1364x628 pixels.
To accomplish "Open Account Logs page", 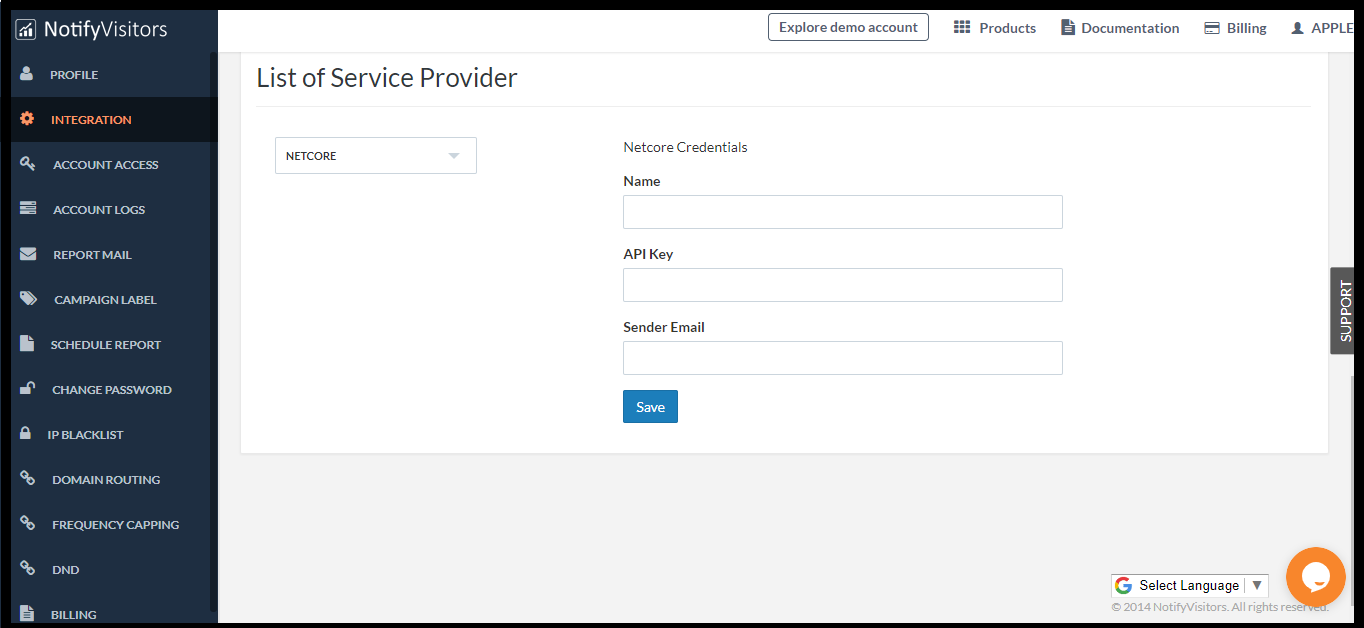I will (x=109, y=209).
